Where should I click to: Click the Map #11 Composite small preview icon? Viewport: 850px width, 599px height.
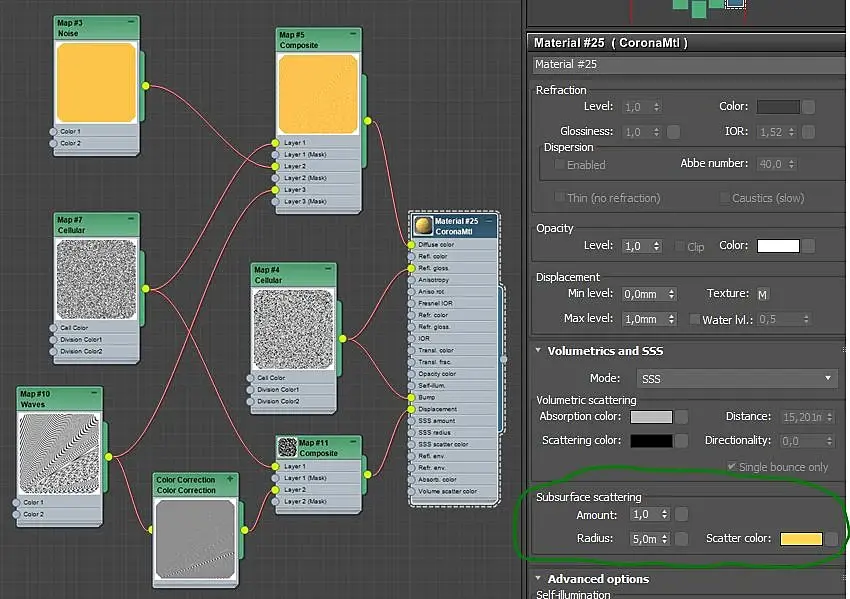(x=287, y=447)
